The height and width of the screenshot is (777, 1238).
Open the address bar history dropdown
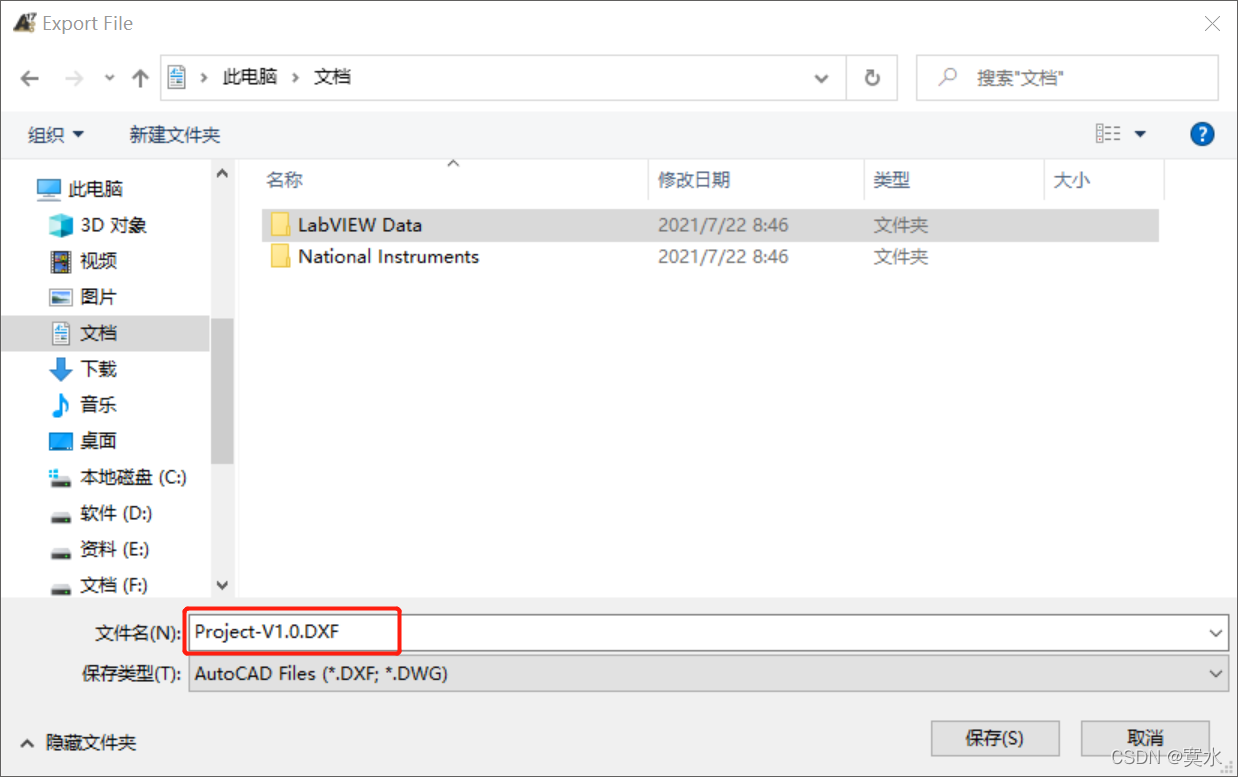[822, 78]
